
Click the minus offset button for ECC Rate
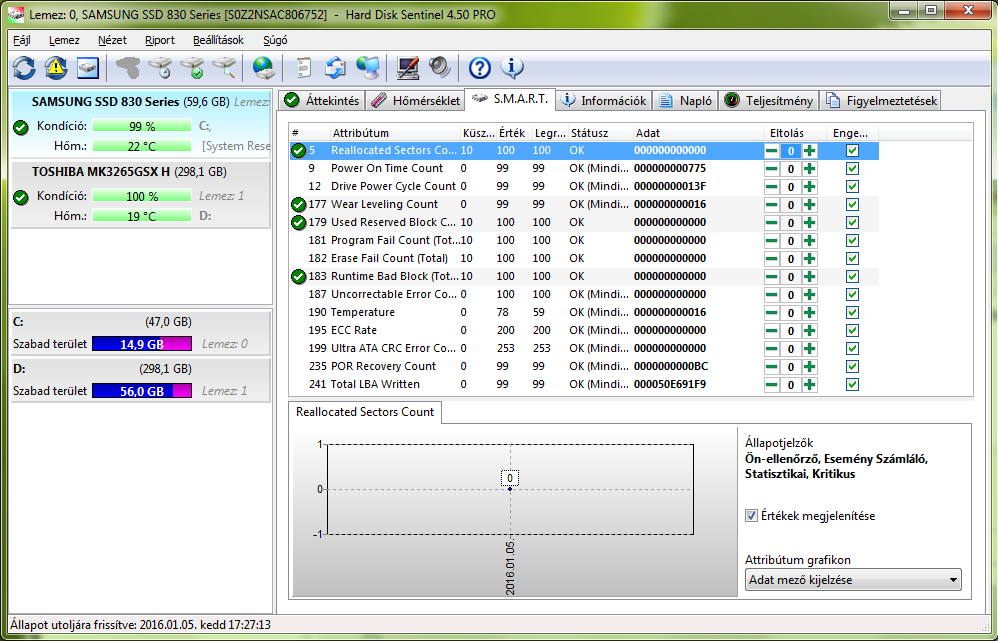(x=771, y=330)
